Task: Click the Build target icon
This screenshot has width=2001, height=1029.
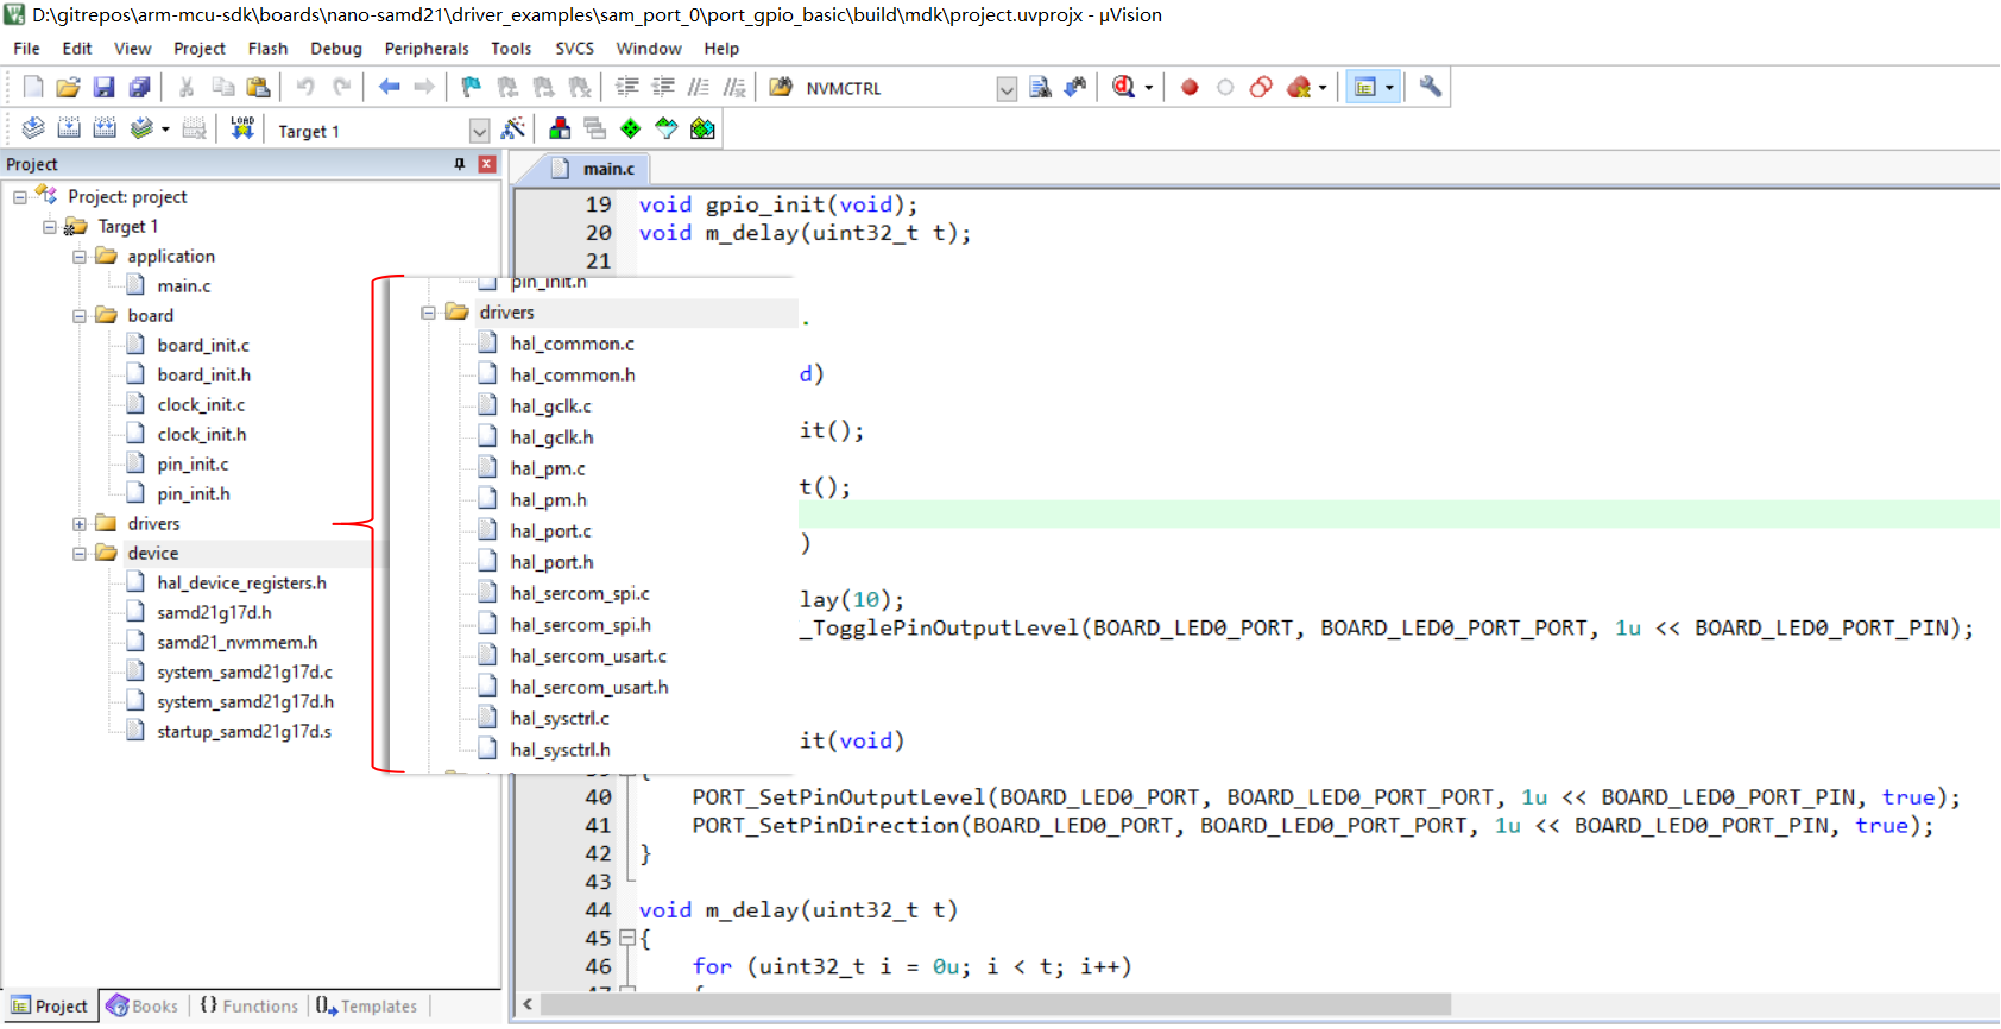Action: point(69,128)
